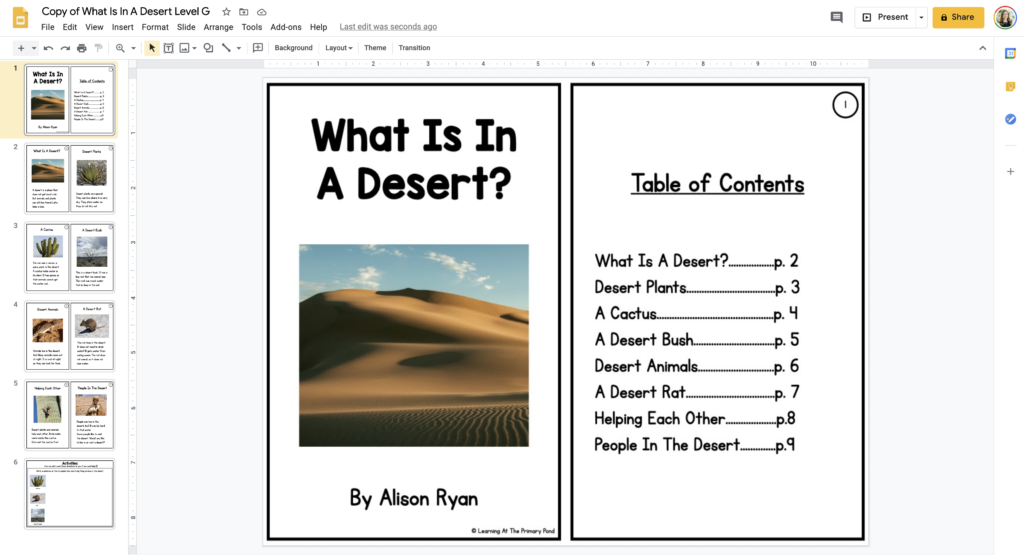1024x555 pixels.
Task: Add a comment from toolbar
Action: point(258,48)
